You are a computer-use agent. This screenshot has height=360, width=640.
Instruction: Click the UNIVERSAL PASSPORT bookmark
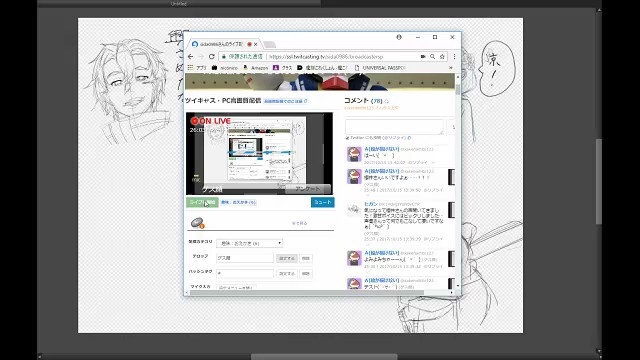(x=380, y=68)
